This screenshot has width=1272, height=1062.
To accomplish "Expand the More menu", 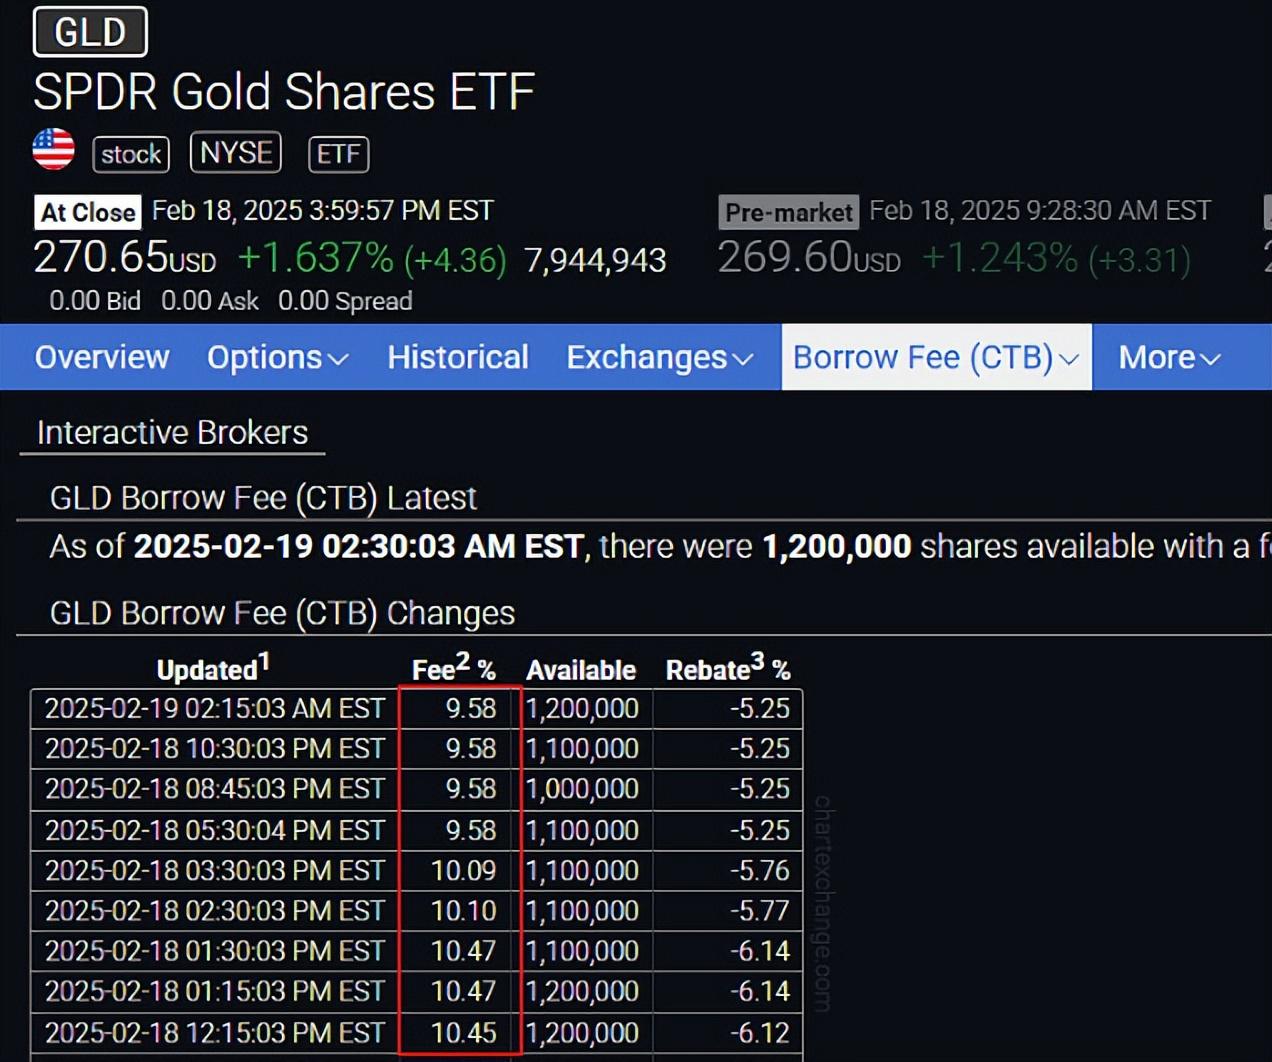I will pyautogui.click(x=1169, y=357).
